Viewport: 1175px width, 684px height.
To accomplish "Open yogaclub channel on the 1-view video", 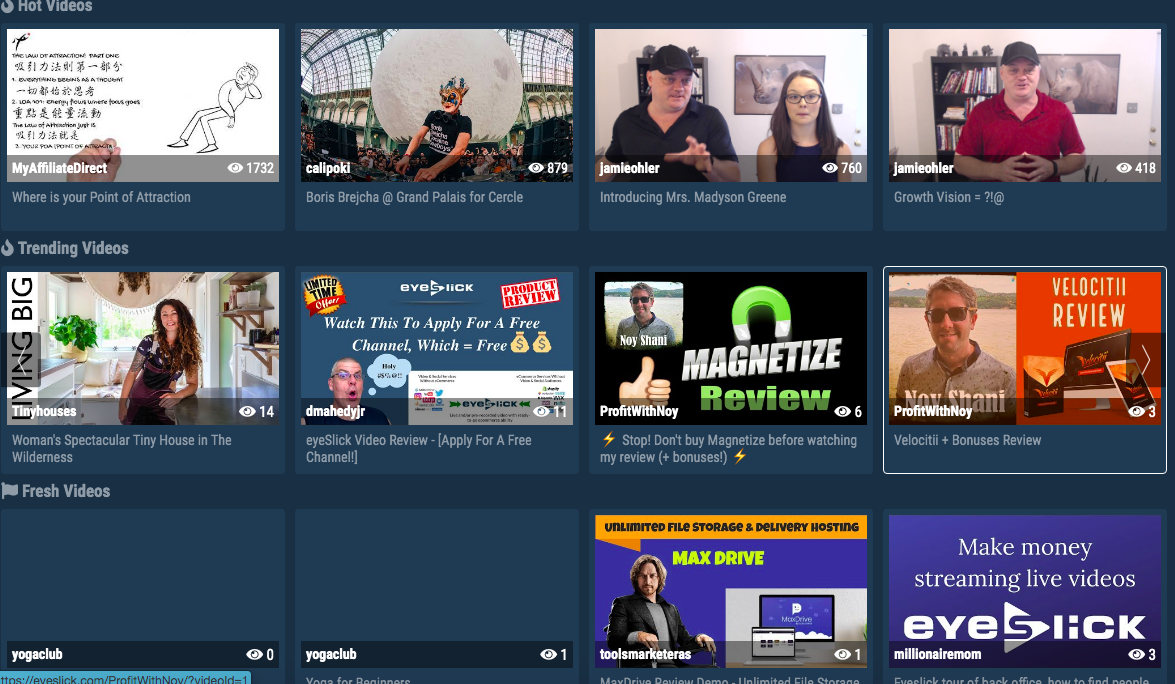I will pos(330,654).
